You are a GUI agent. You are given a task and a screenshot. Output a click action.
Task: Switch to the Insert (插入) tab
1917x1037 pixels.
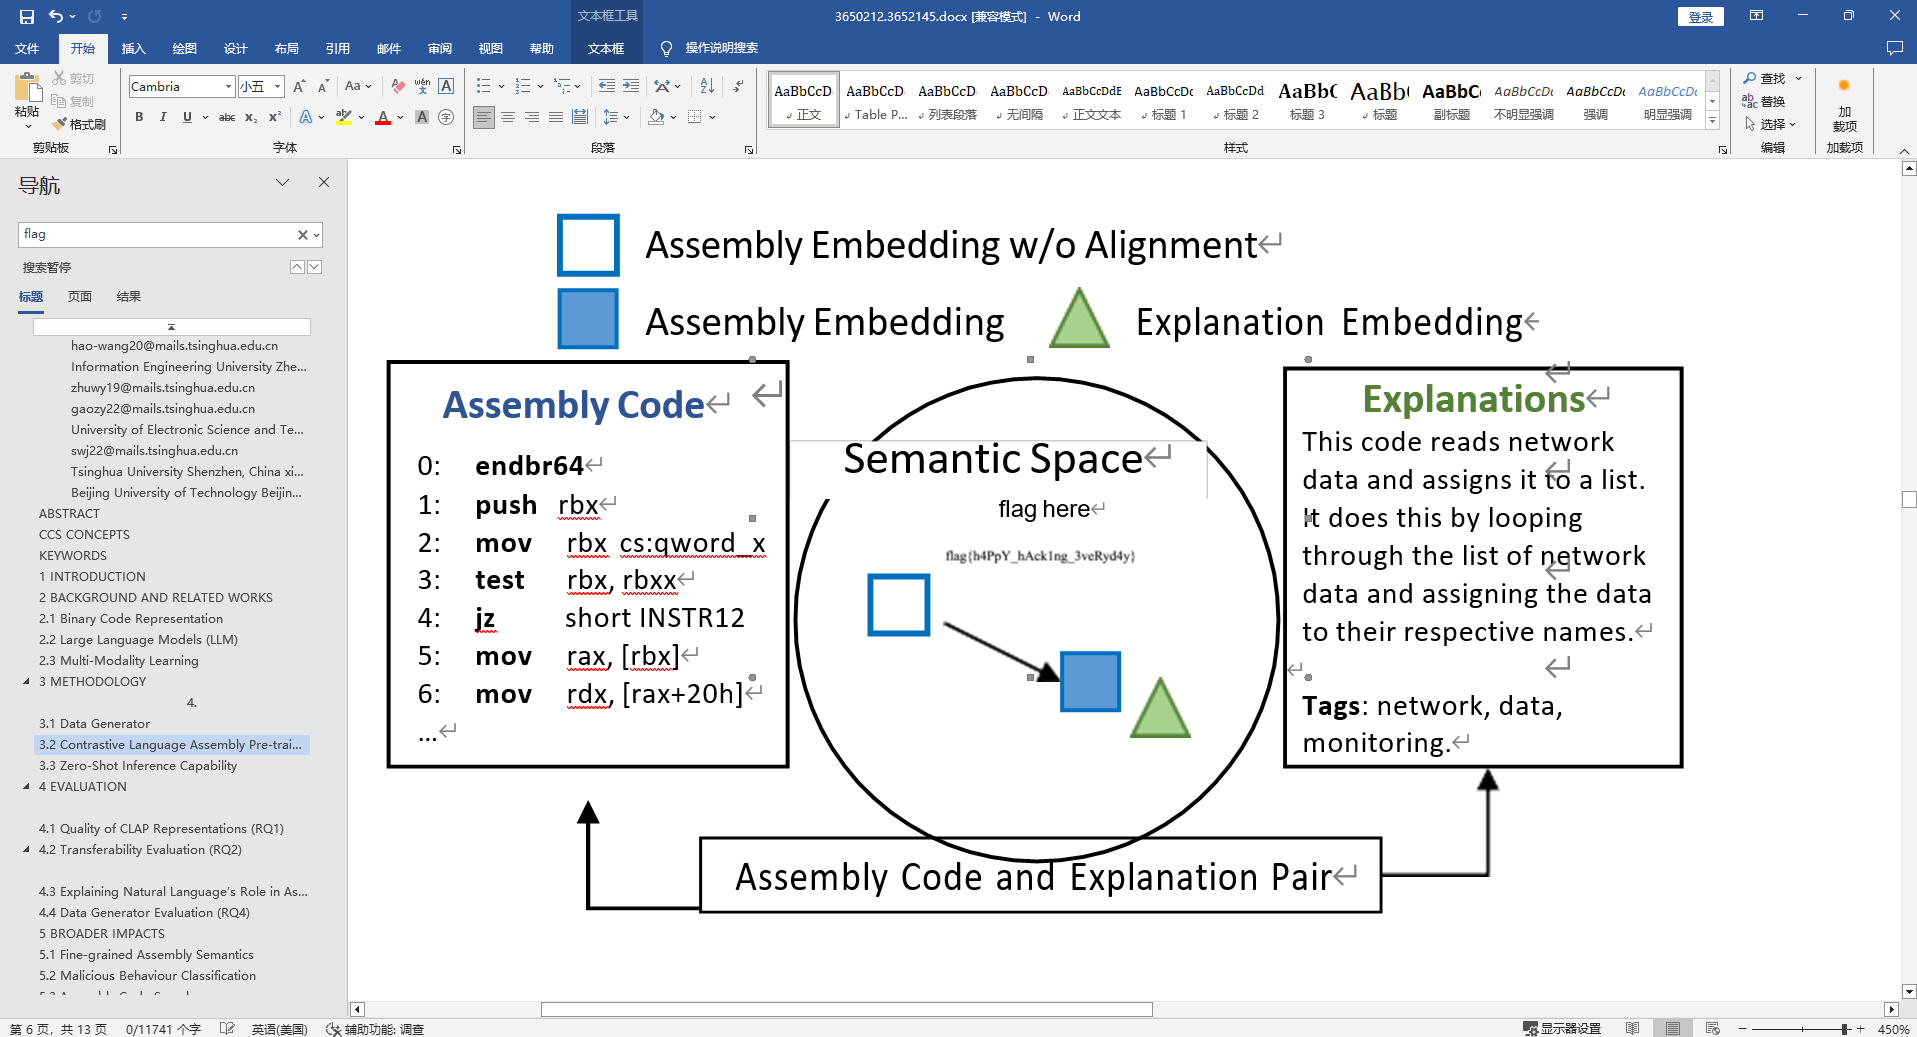(x=133, y=48)
